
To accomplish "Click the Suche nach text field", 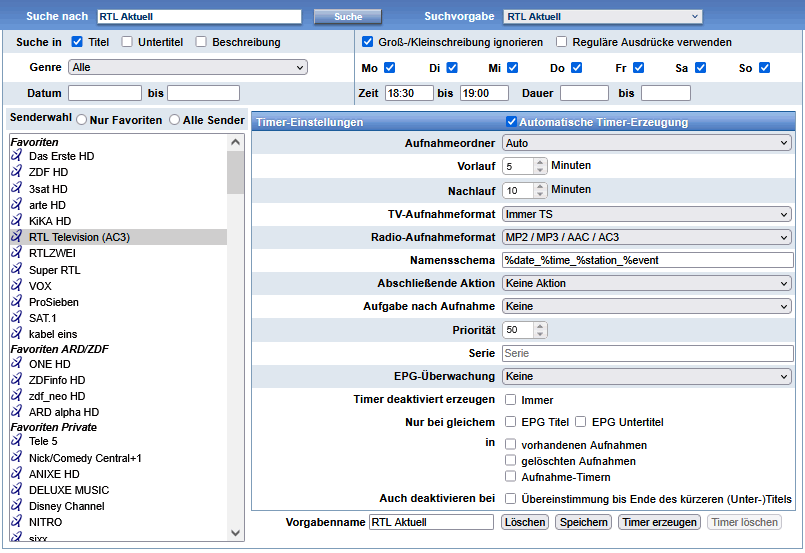I will (x=199, y=16).
